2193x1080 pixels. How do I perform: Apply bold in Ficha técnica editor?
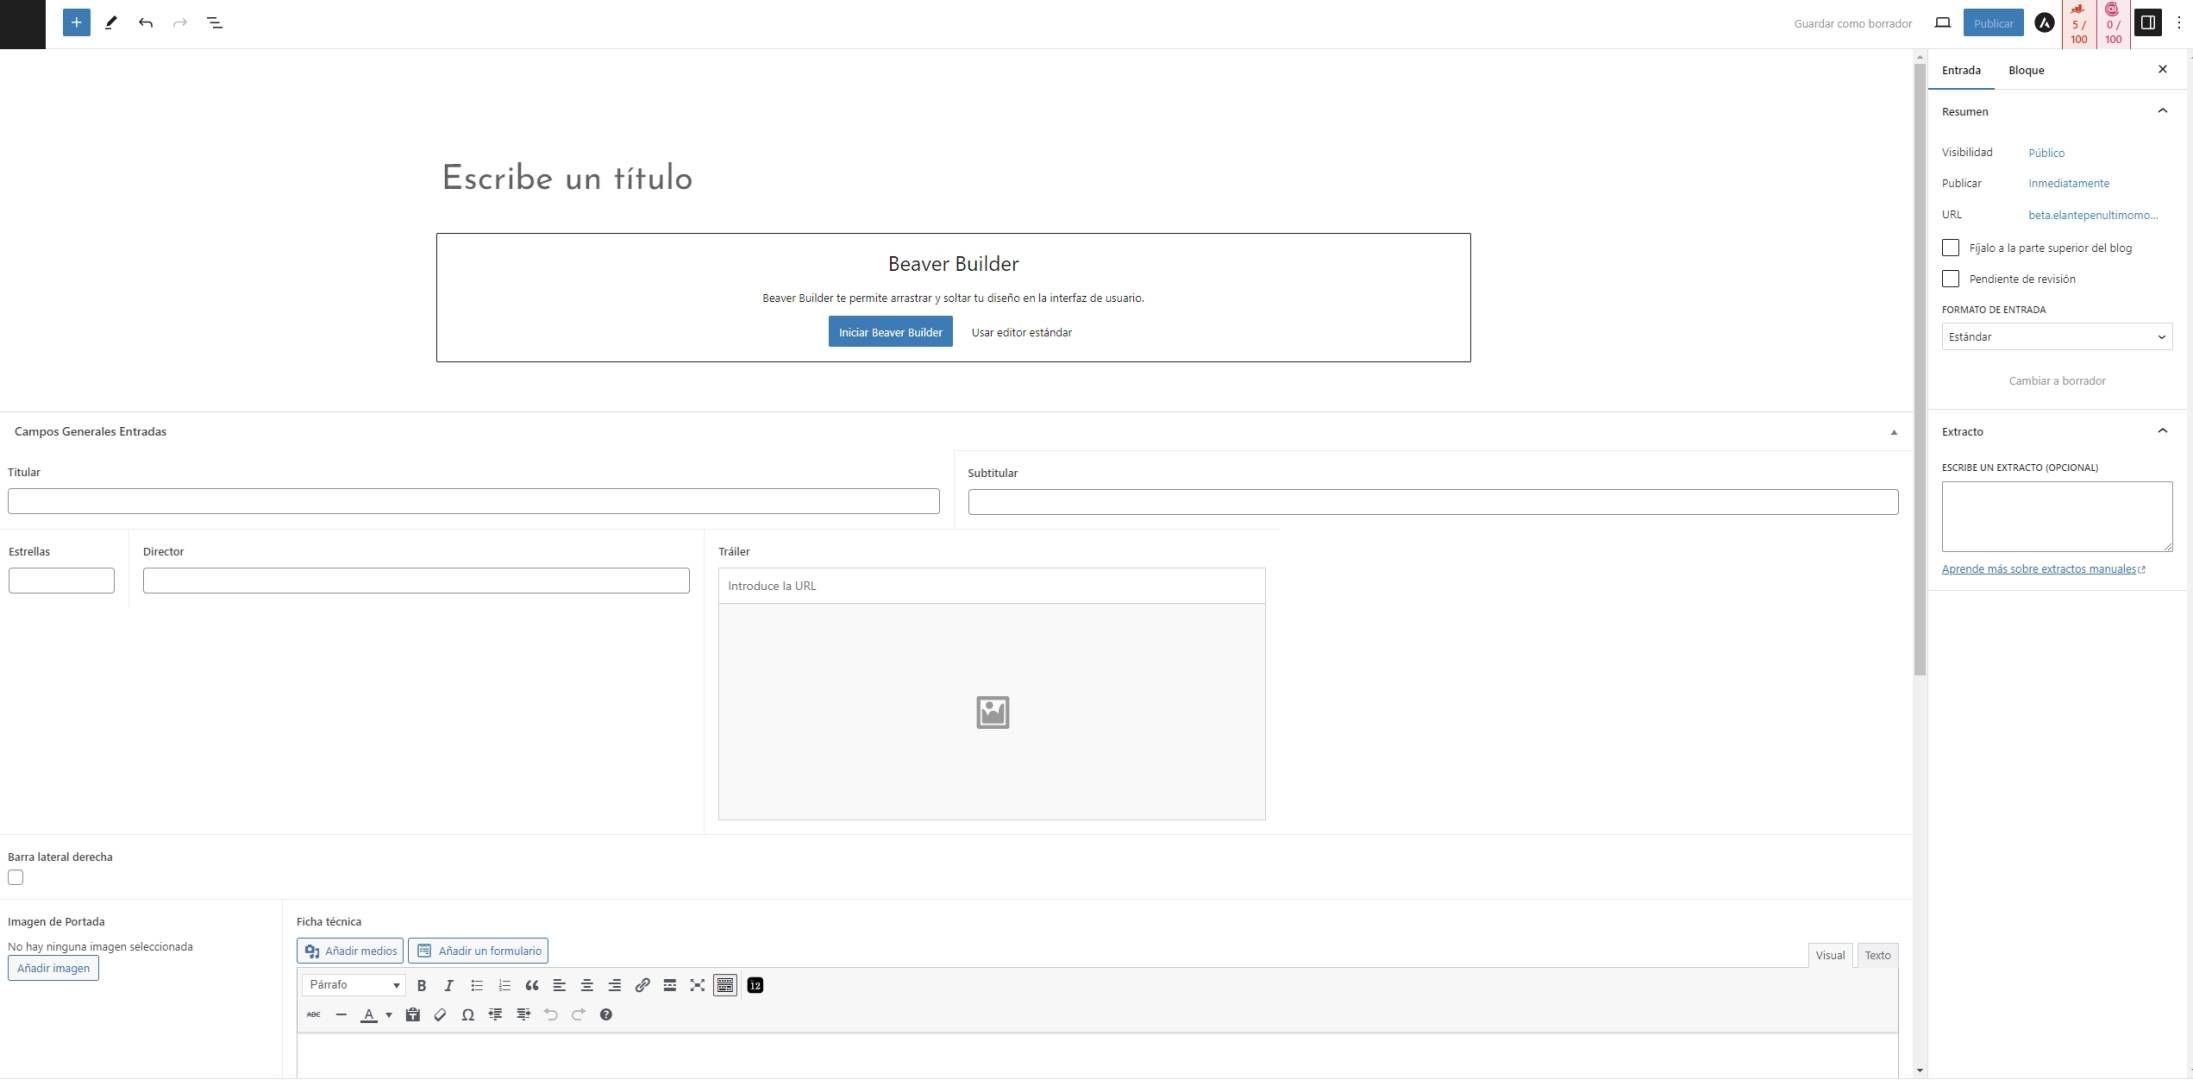pyautogui.click(x=421, y=985)
